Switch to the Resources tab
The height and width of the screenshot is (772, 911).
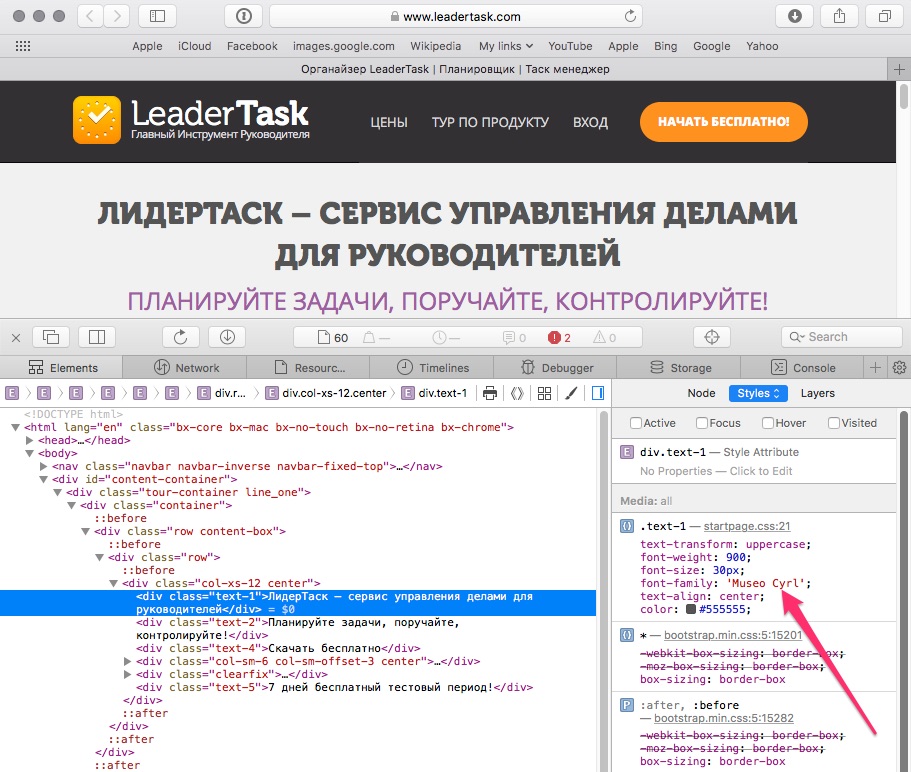pos(309,368)
